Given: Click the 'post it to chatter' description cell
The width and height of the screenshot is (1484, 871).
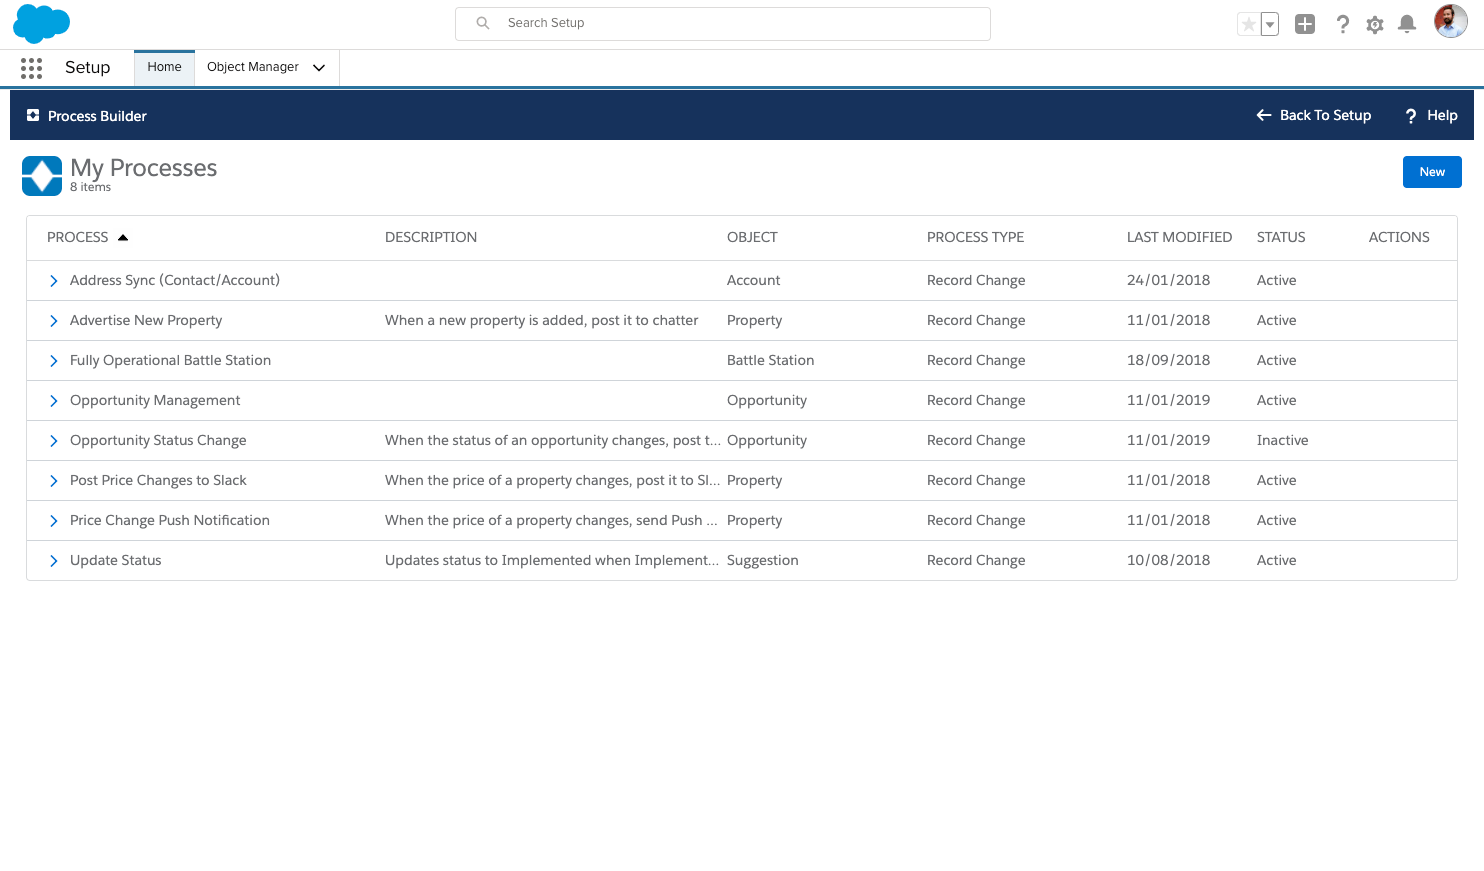Looking at the screenshot, I should pyautogui.click(x=542, y=320).
